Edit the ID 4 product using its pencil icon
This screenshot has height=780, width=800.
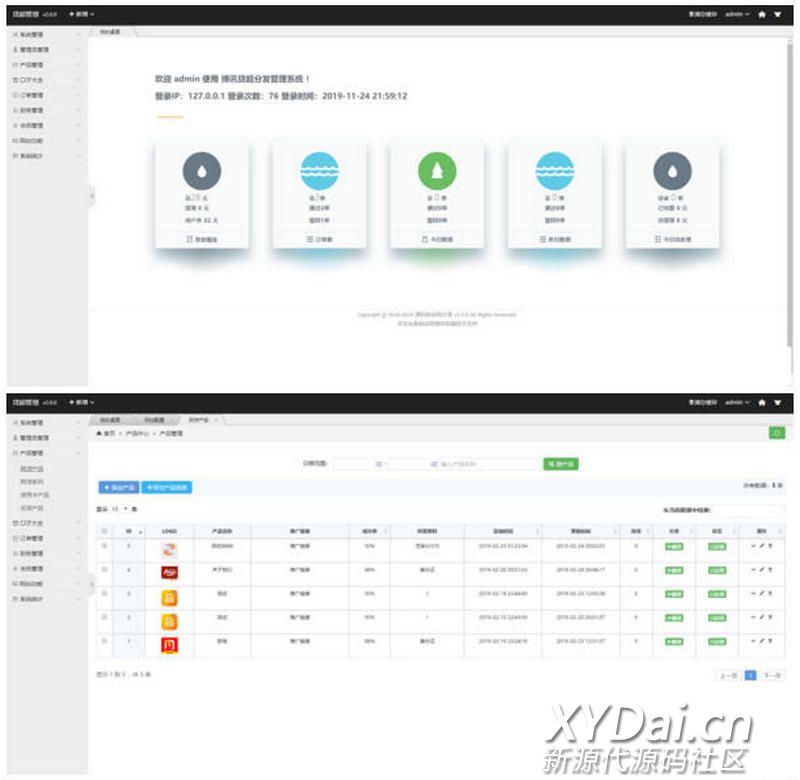click(762, 570)
